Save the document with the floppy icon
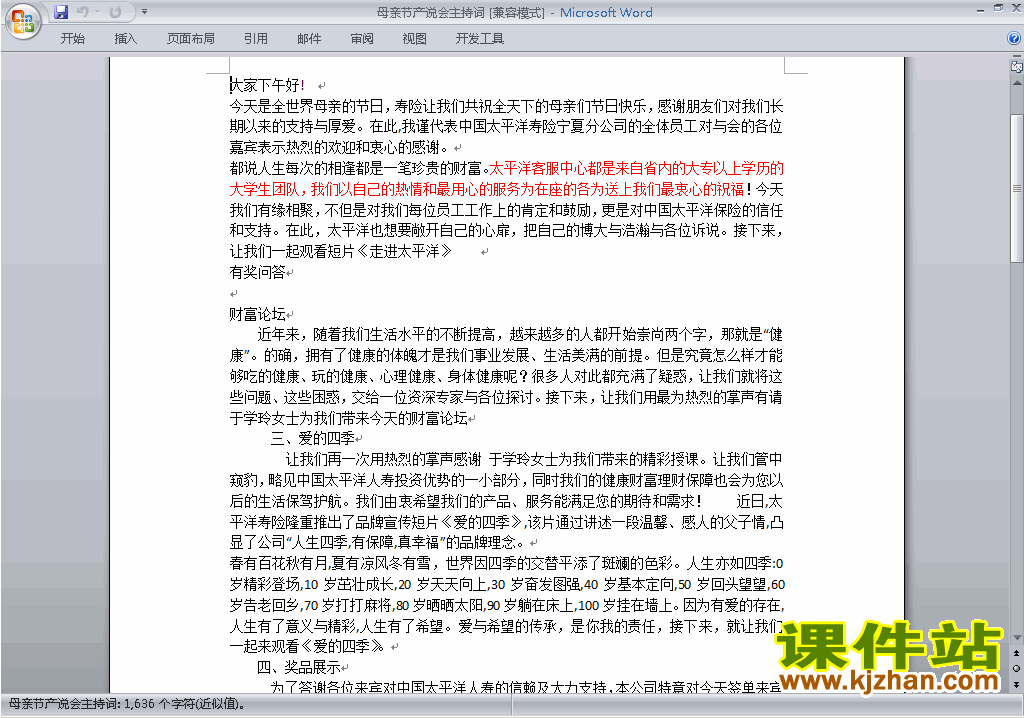 click(x=61, y=12)
